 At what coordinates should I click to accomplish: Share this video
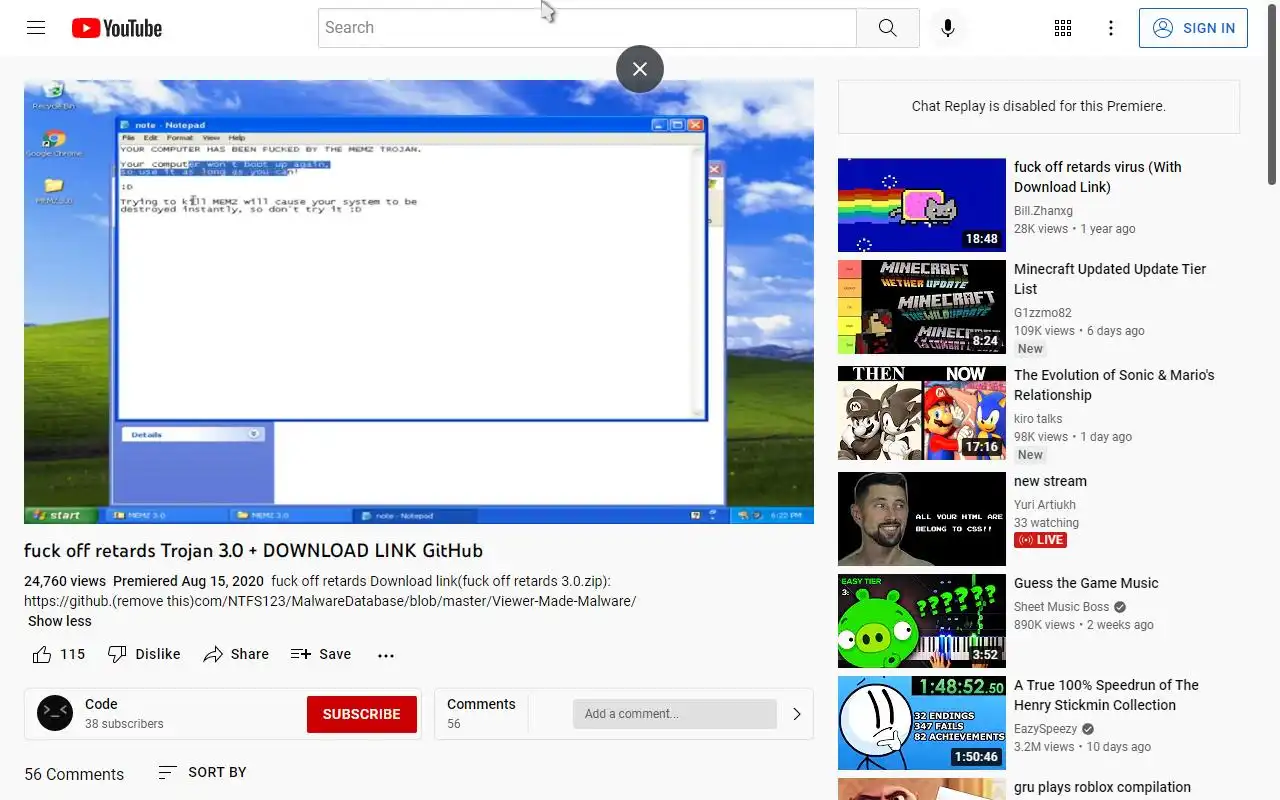click(x=236, y=654)
